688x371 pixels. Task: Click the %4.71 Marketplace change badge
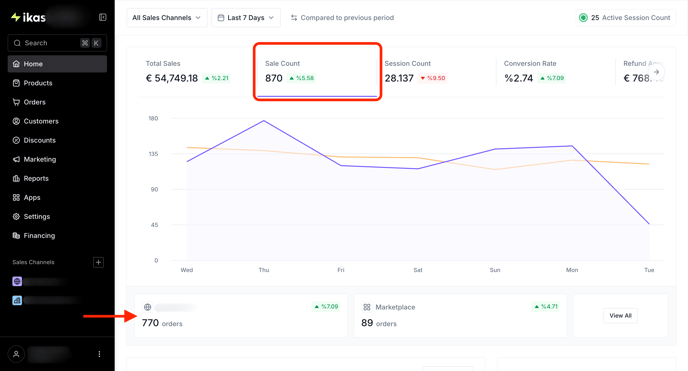click(546, 307)
